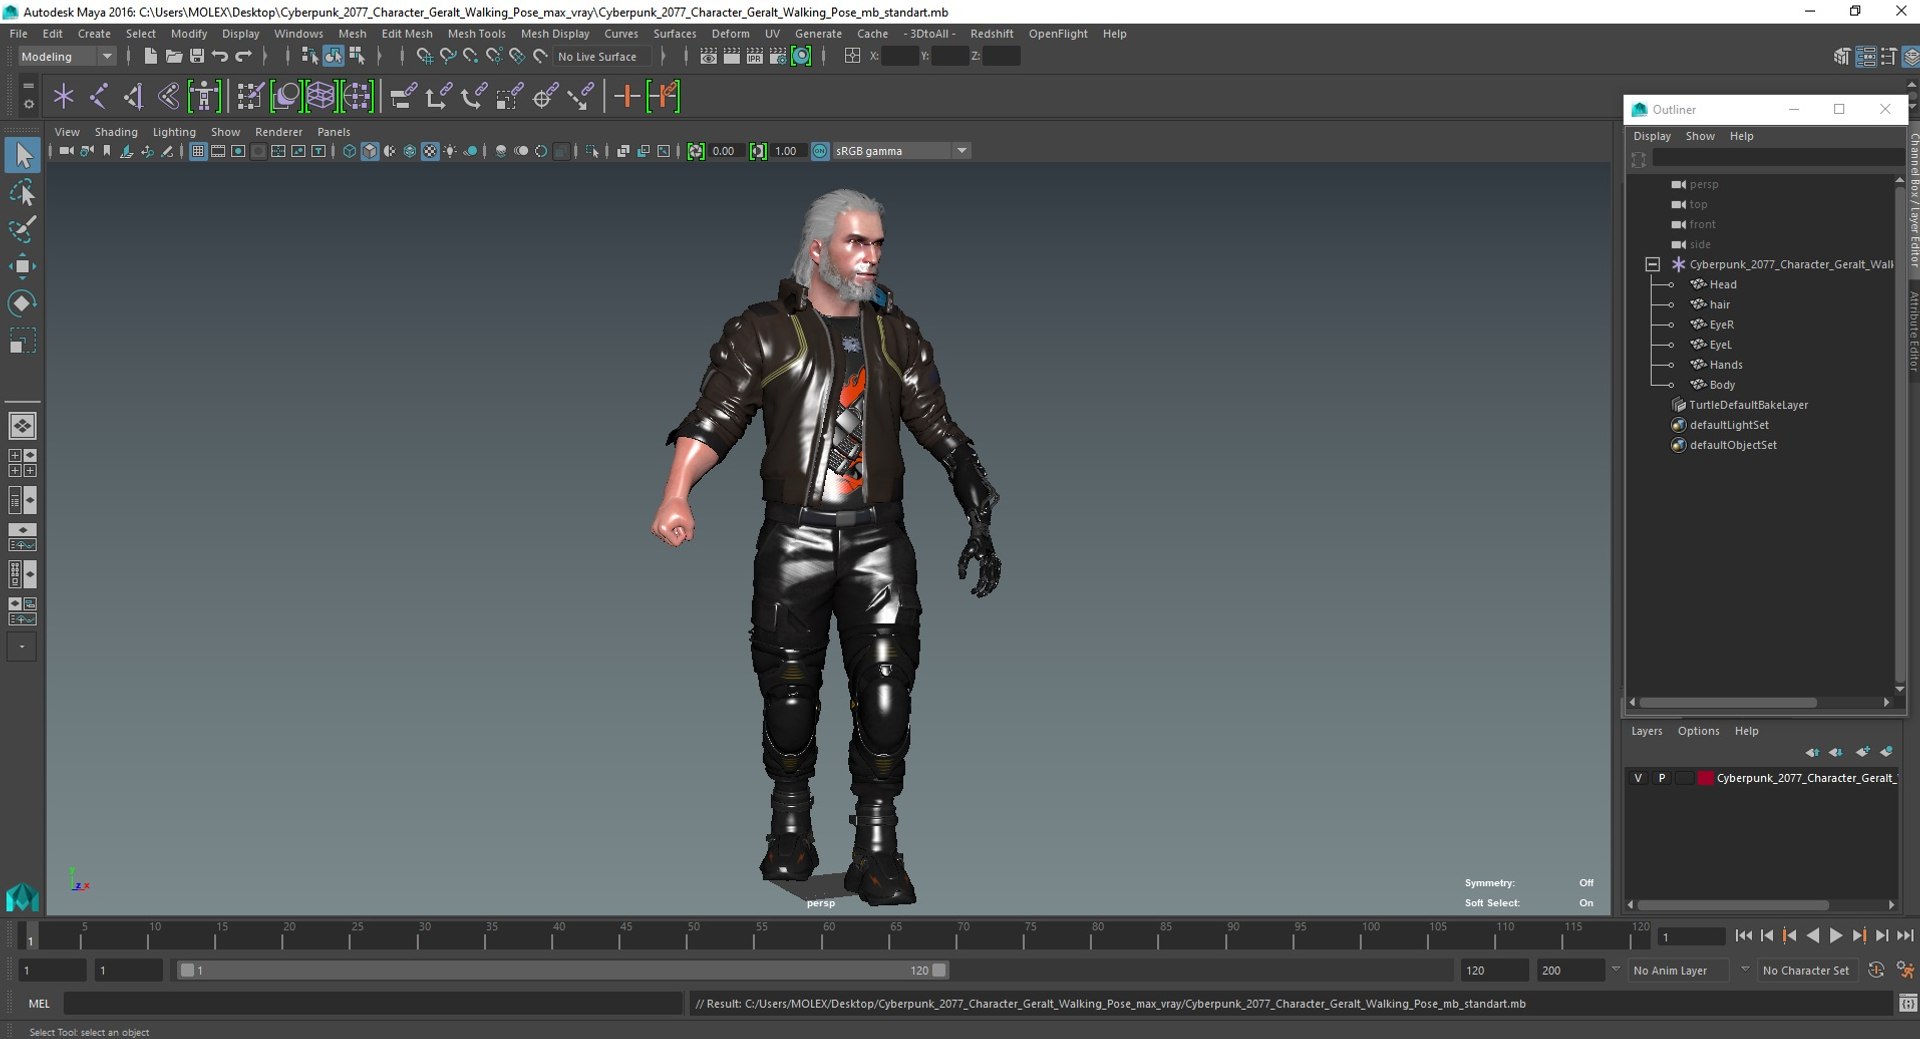
Task: Activate the Lasso Select tool
Action: [22, 192]
